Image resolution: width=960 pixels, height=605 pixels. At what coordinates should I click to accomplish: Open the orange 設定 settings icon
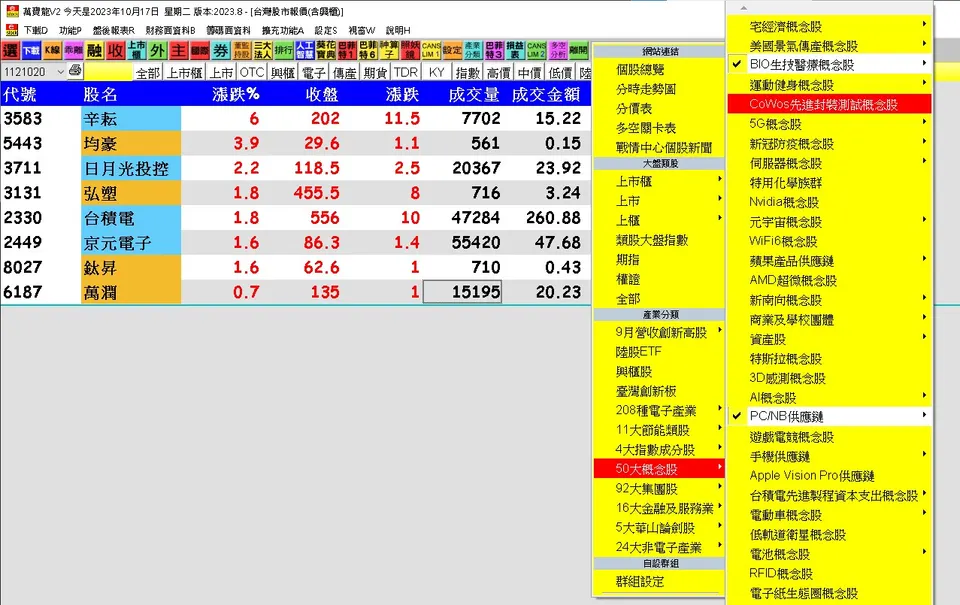[x=452, y=50]
